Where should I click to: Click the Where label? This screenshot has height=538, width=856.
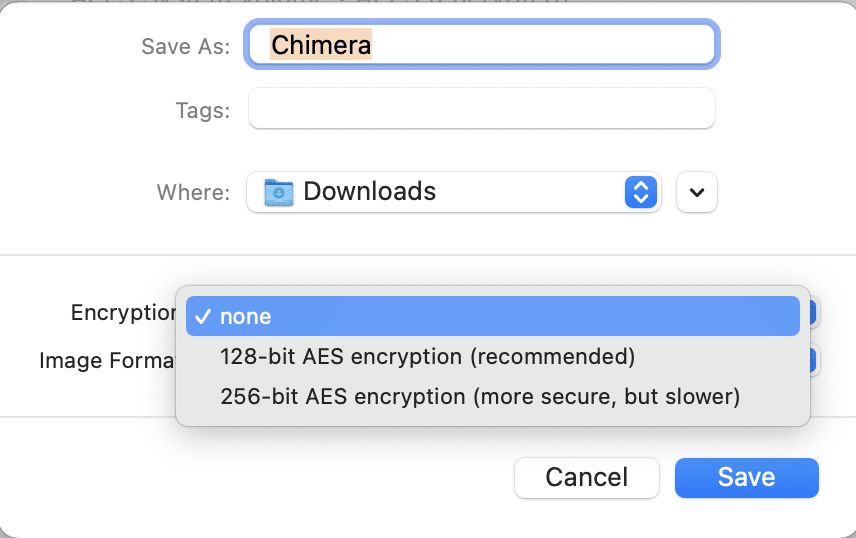click(193, 192)
